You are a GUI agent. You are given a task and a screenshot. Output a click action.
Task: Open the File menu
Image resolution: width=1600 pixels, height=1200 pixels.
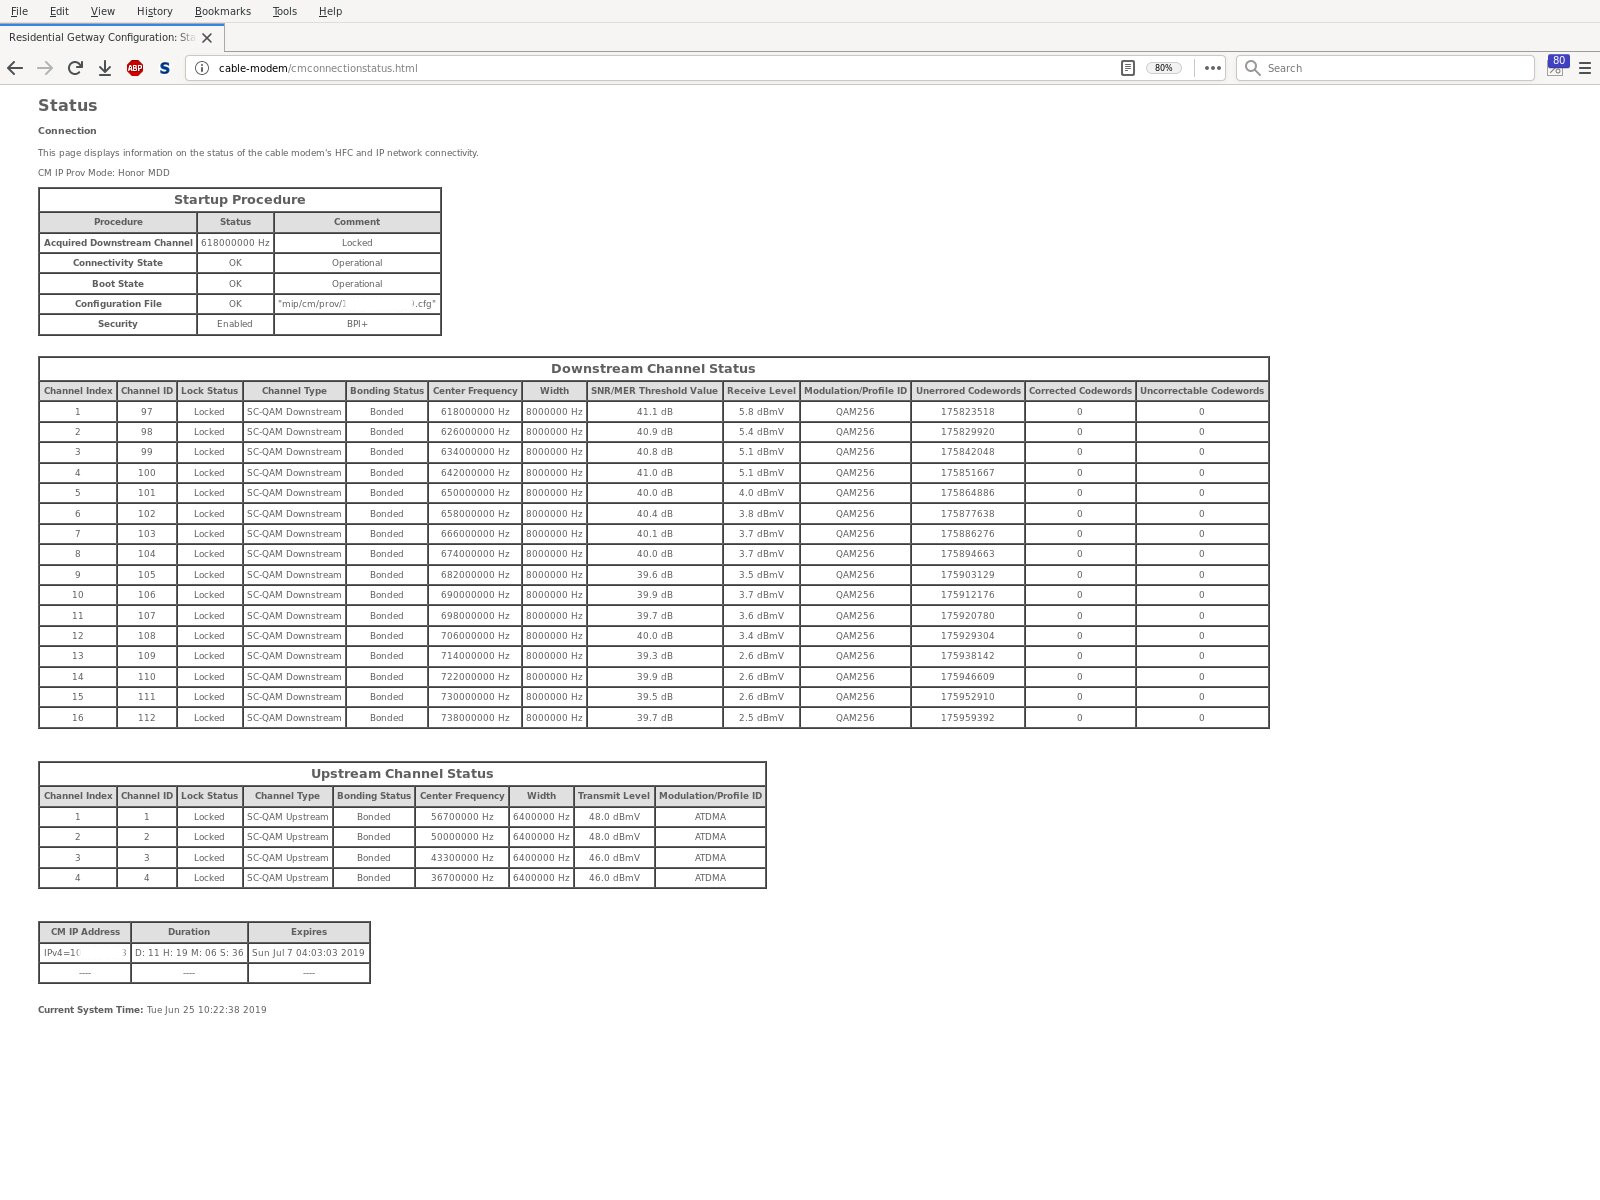(19, 11)
